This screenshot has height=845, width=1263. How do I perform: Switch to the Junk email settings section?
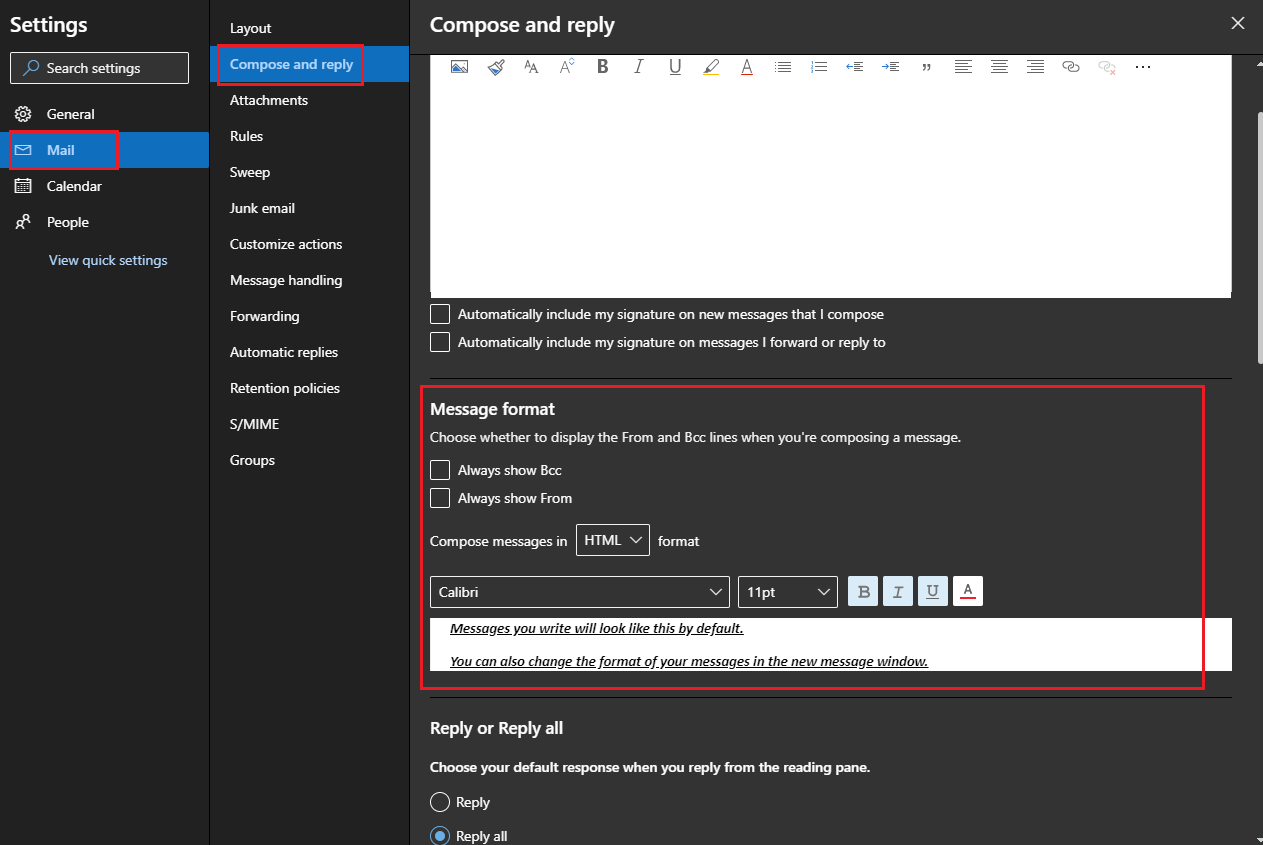click(x=262, y=208)
